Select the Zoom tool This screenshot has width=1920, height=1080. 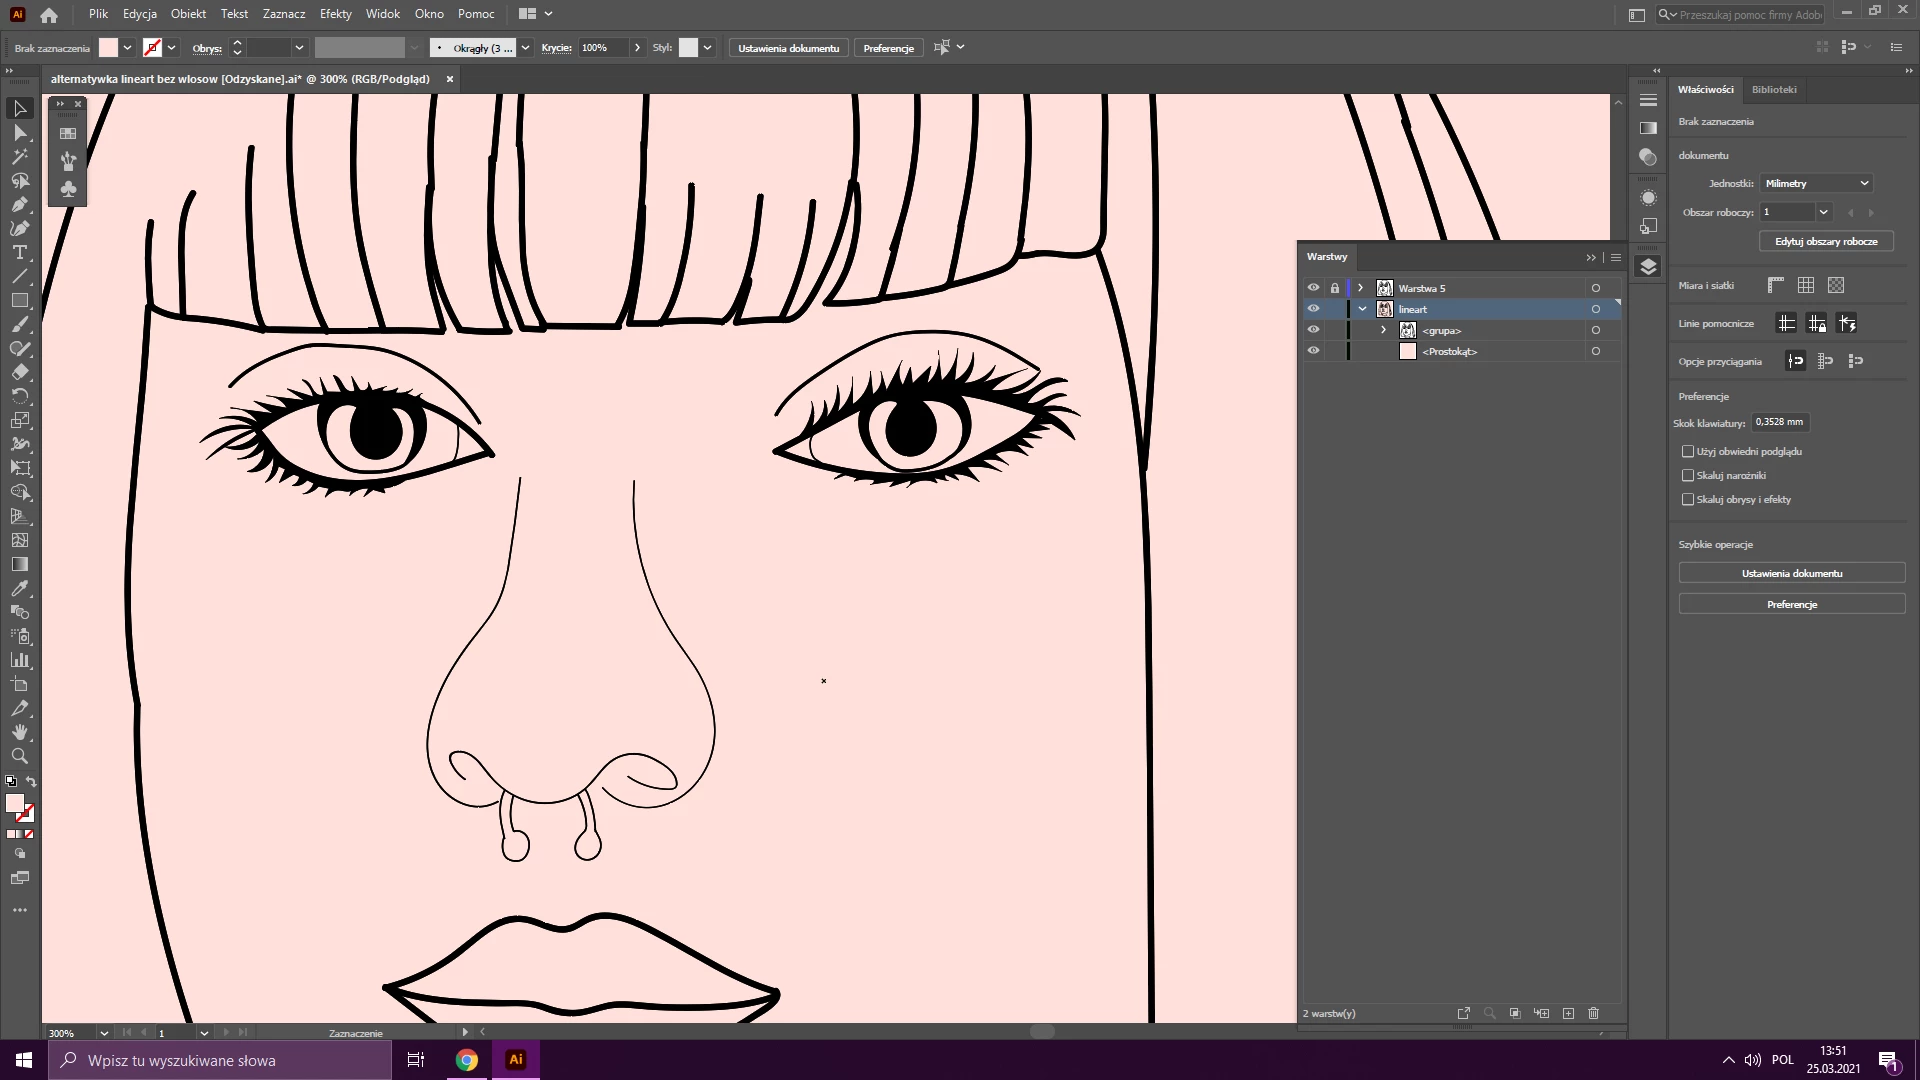(19, 757)
